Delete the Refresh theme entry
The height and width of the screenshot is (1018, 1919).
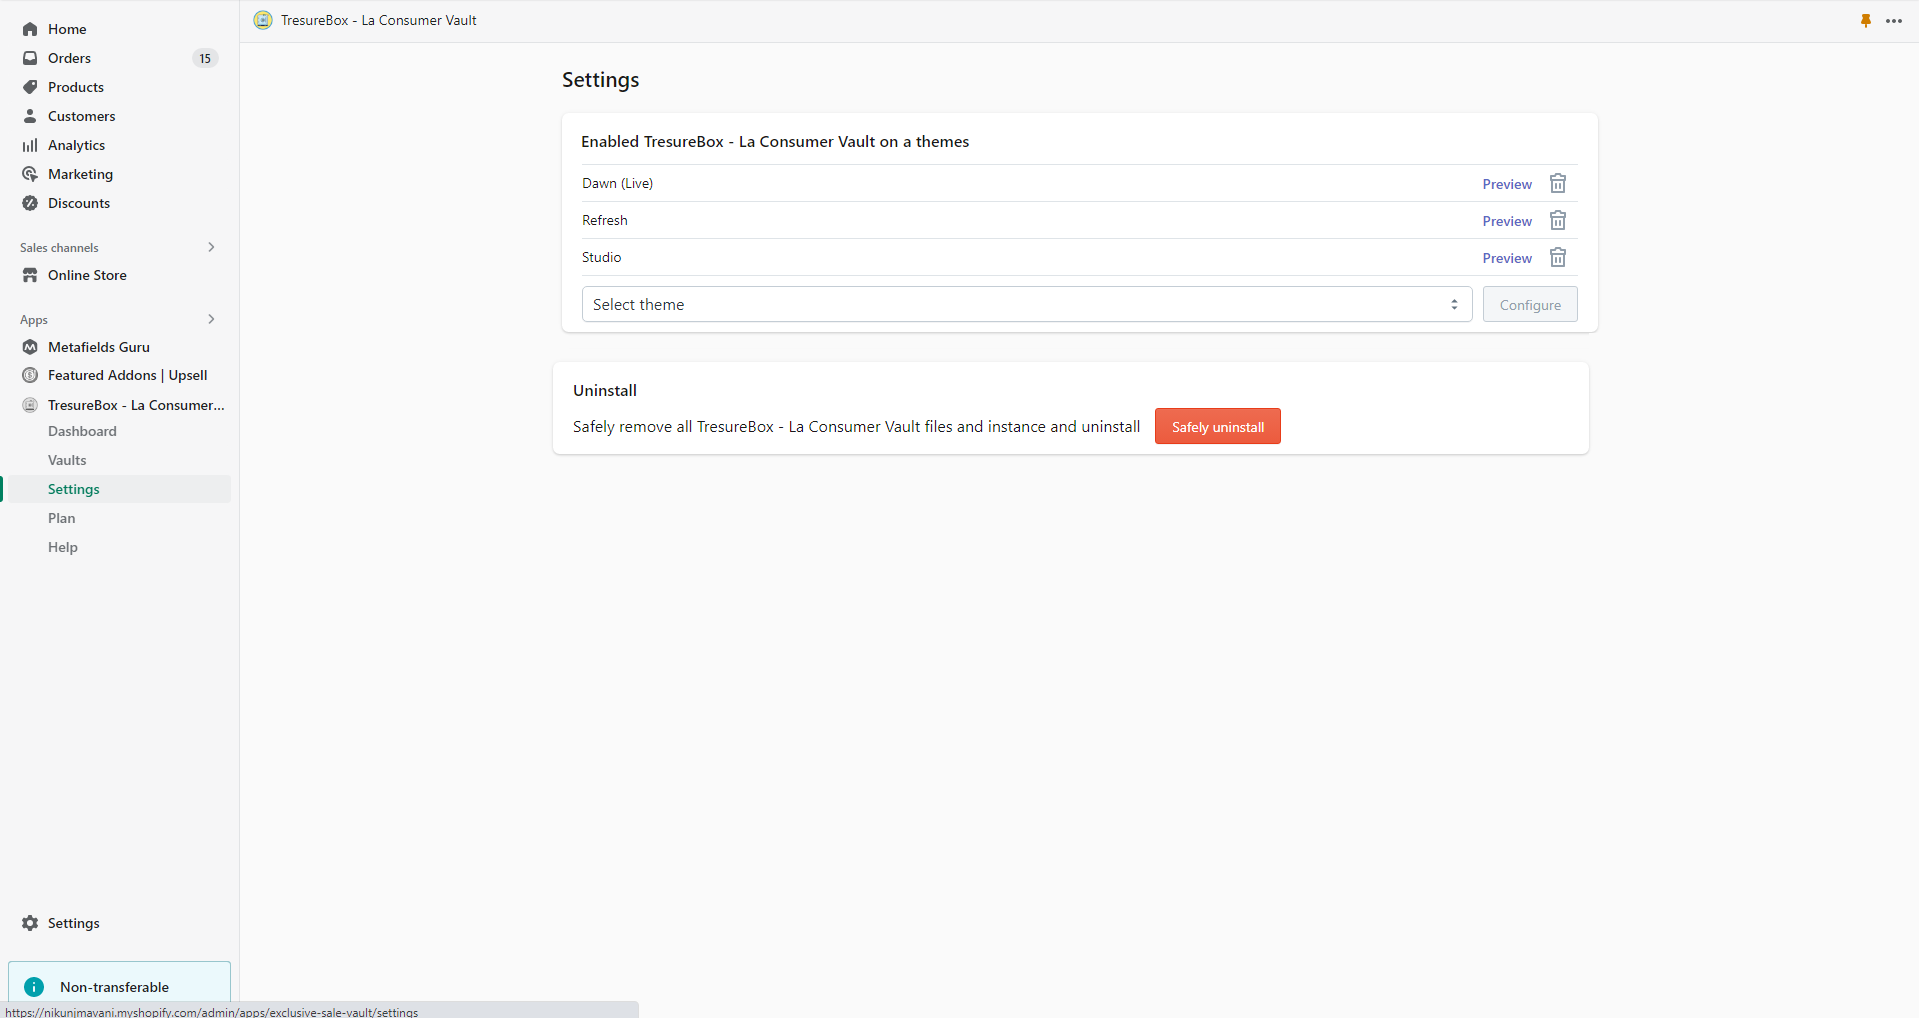click(1558, 220)
